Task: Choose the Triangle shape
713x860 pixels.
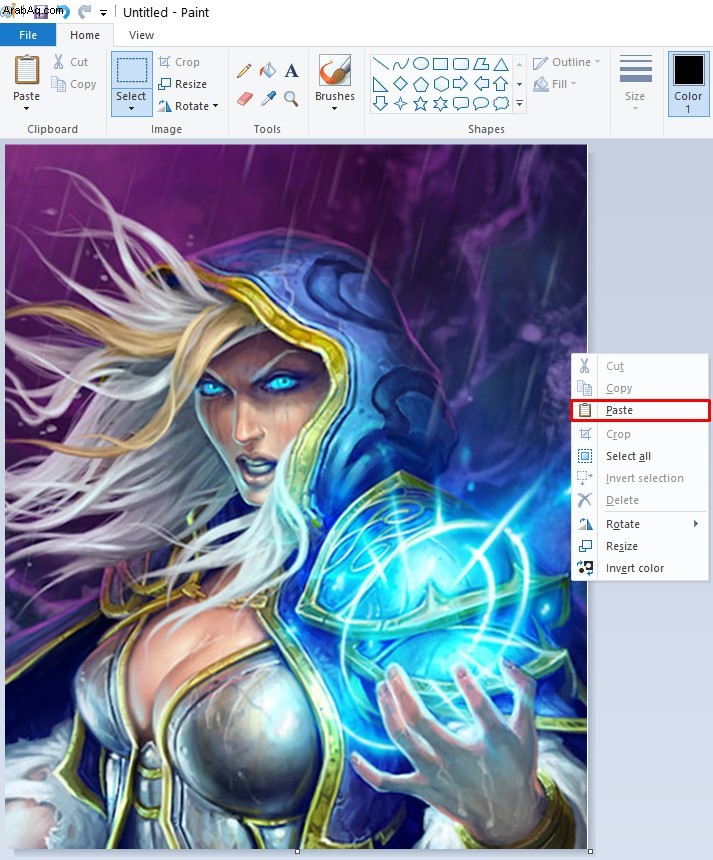Action: click(501, 64)
